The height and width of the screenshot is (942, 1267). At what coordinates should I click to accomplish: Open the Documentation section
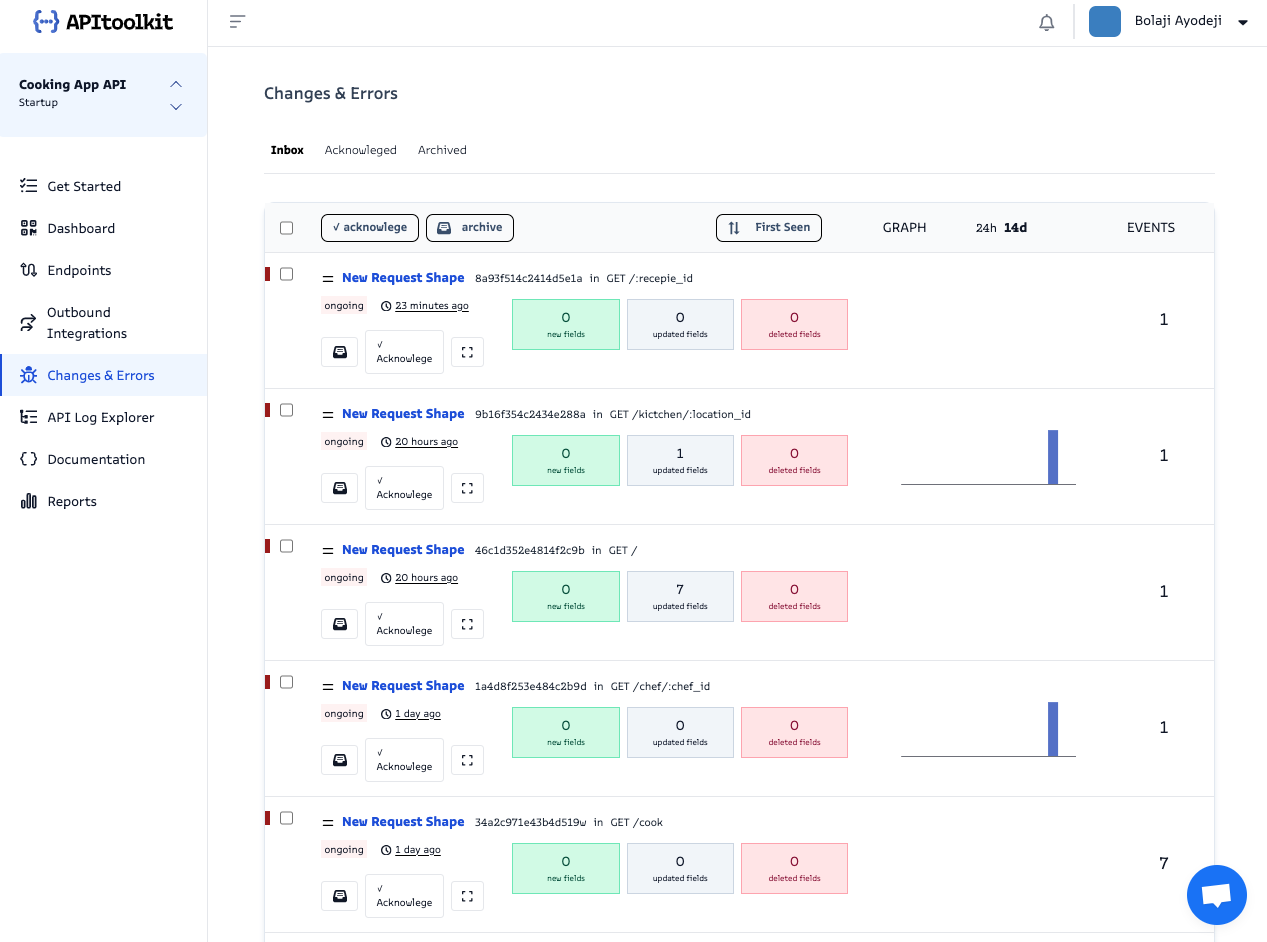coord(95,459)
